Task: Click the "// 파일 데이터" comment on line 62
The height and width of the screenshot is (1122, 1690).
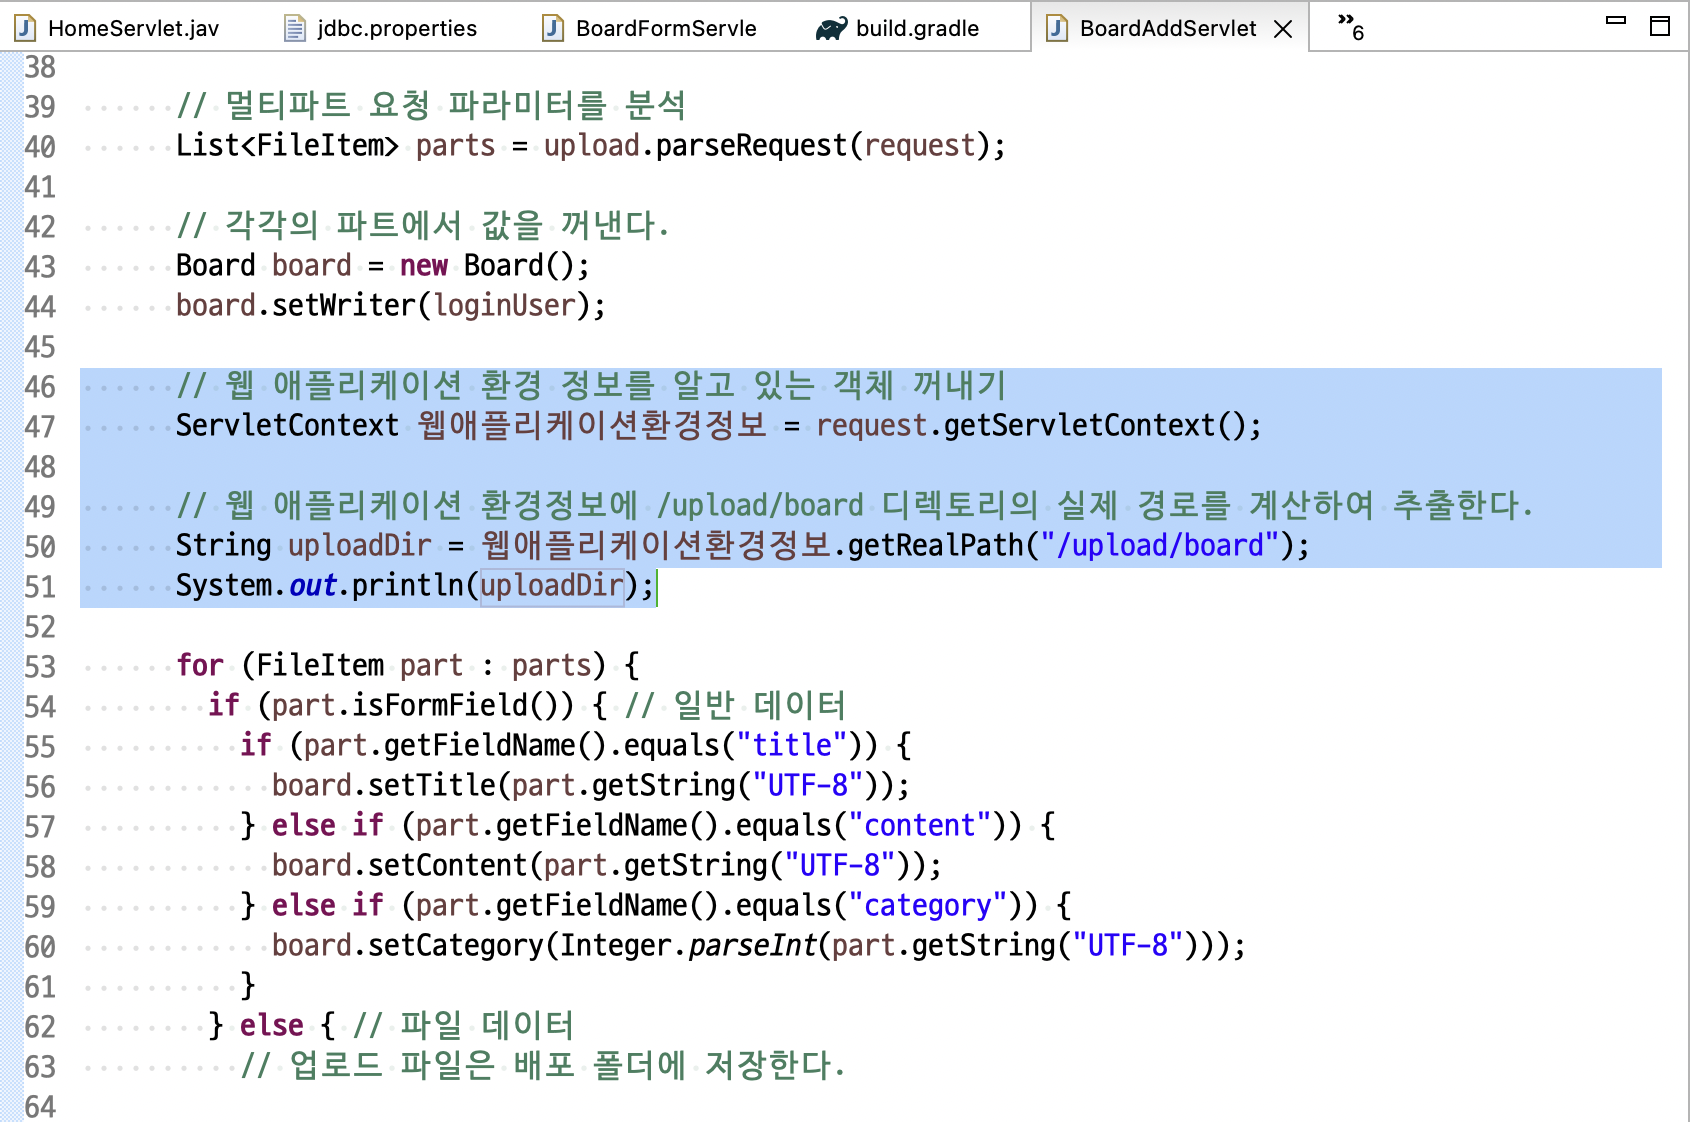Action: [x=463, y=1026]
